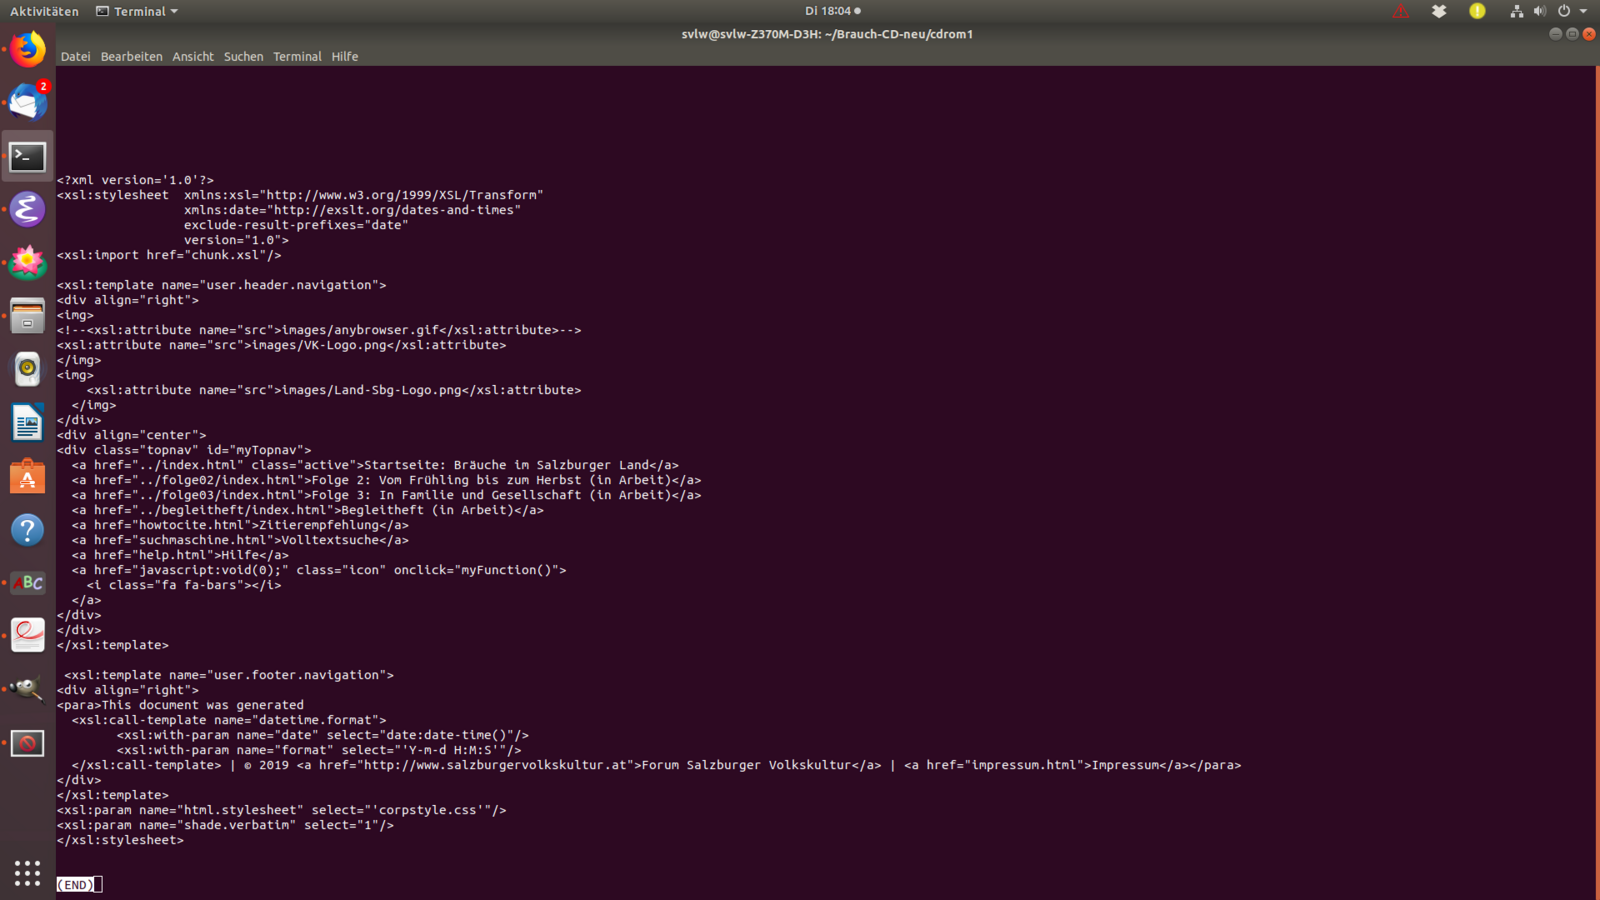This screenshot has height=900, width=1600.
Task: Click the Aktivitäten overview button
Action: 44,11
